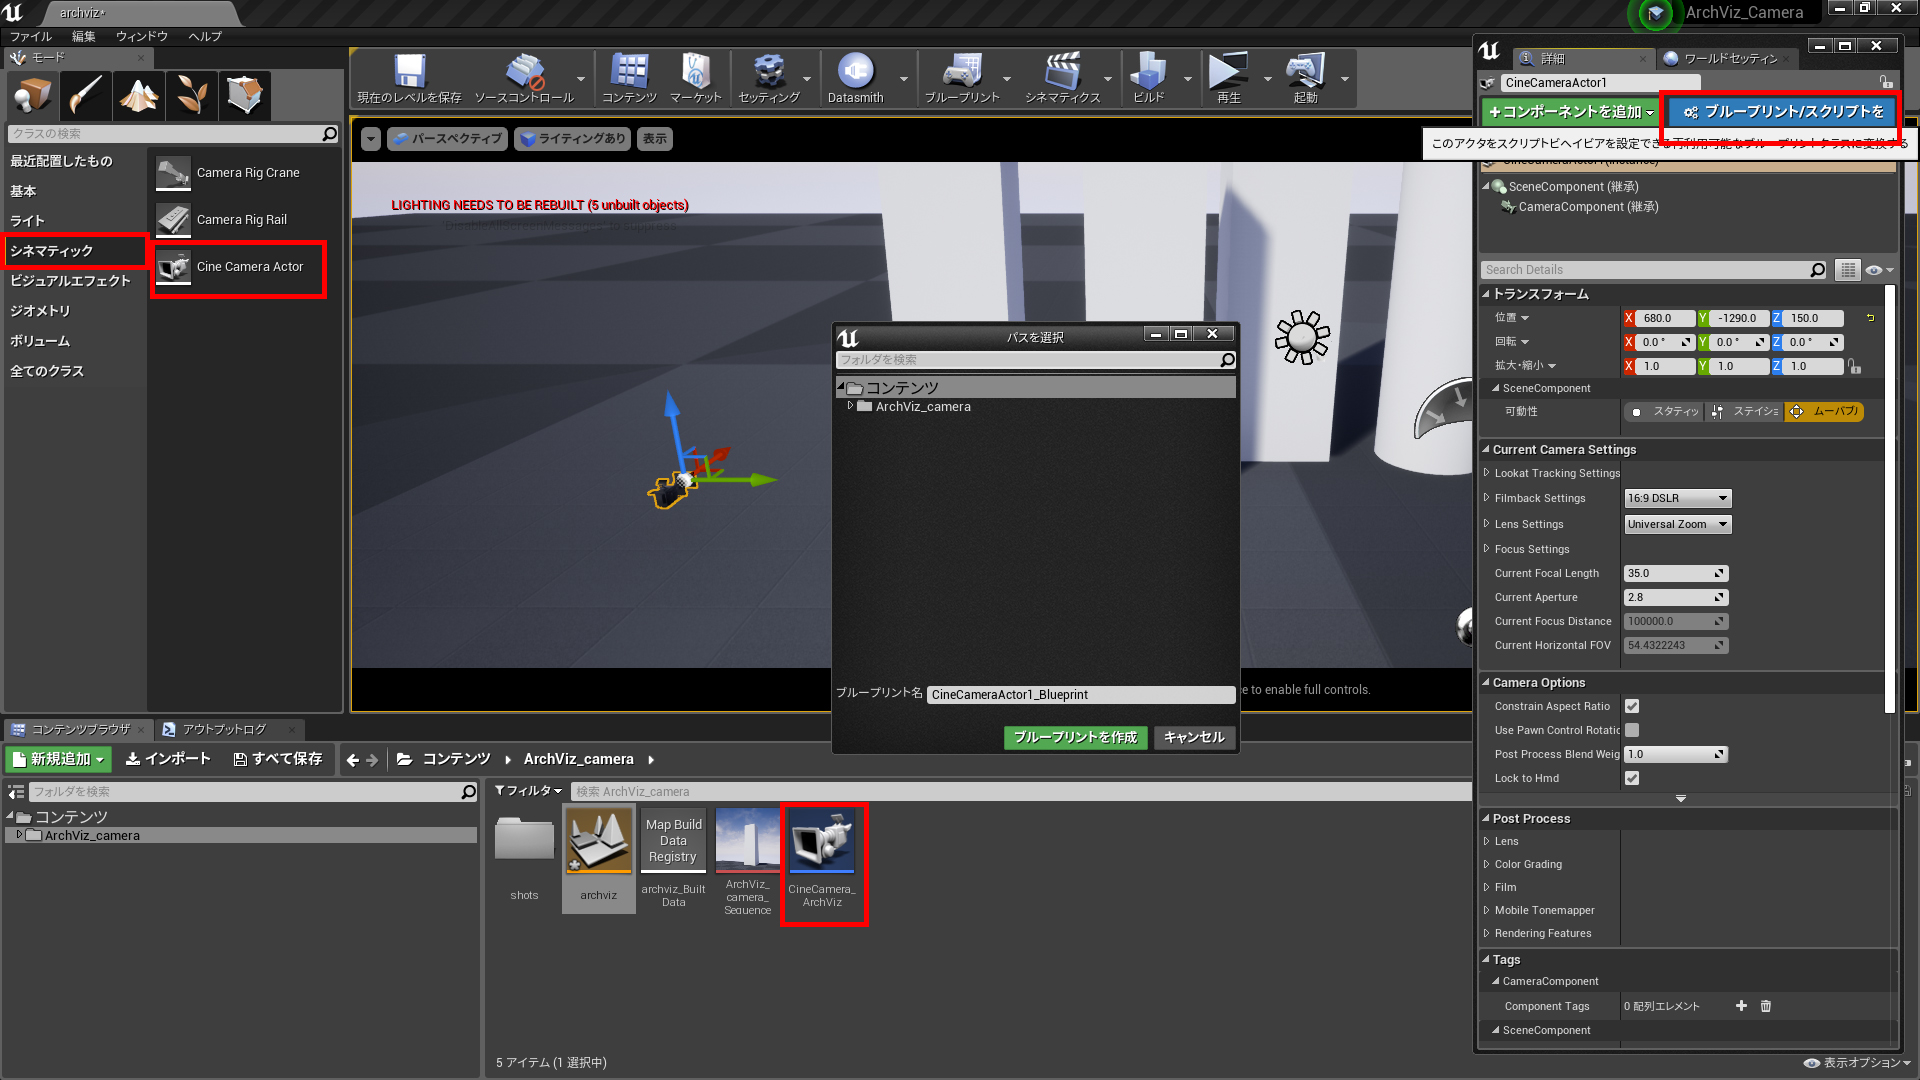Click the Save All (すべて保存) button
This screenshot has height=1080, width=1920.
pyautogui.click(x=278, y=759)
